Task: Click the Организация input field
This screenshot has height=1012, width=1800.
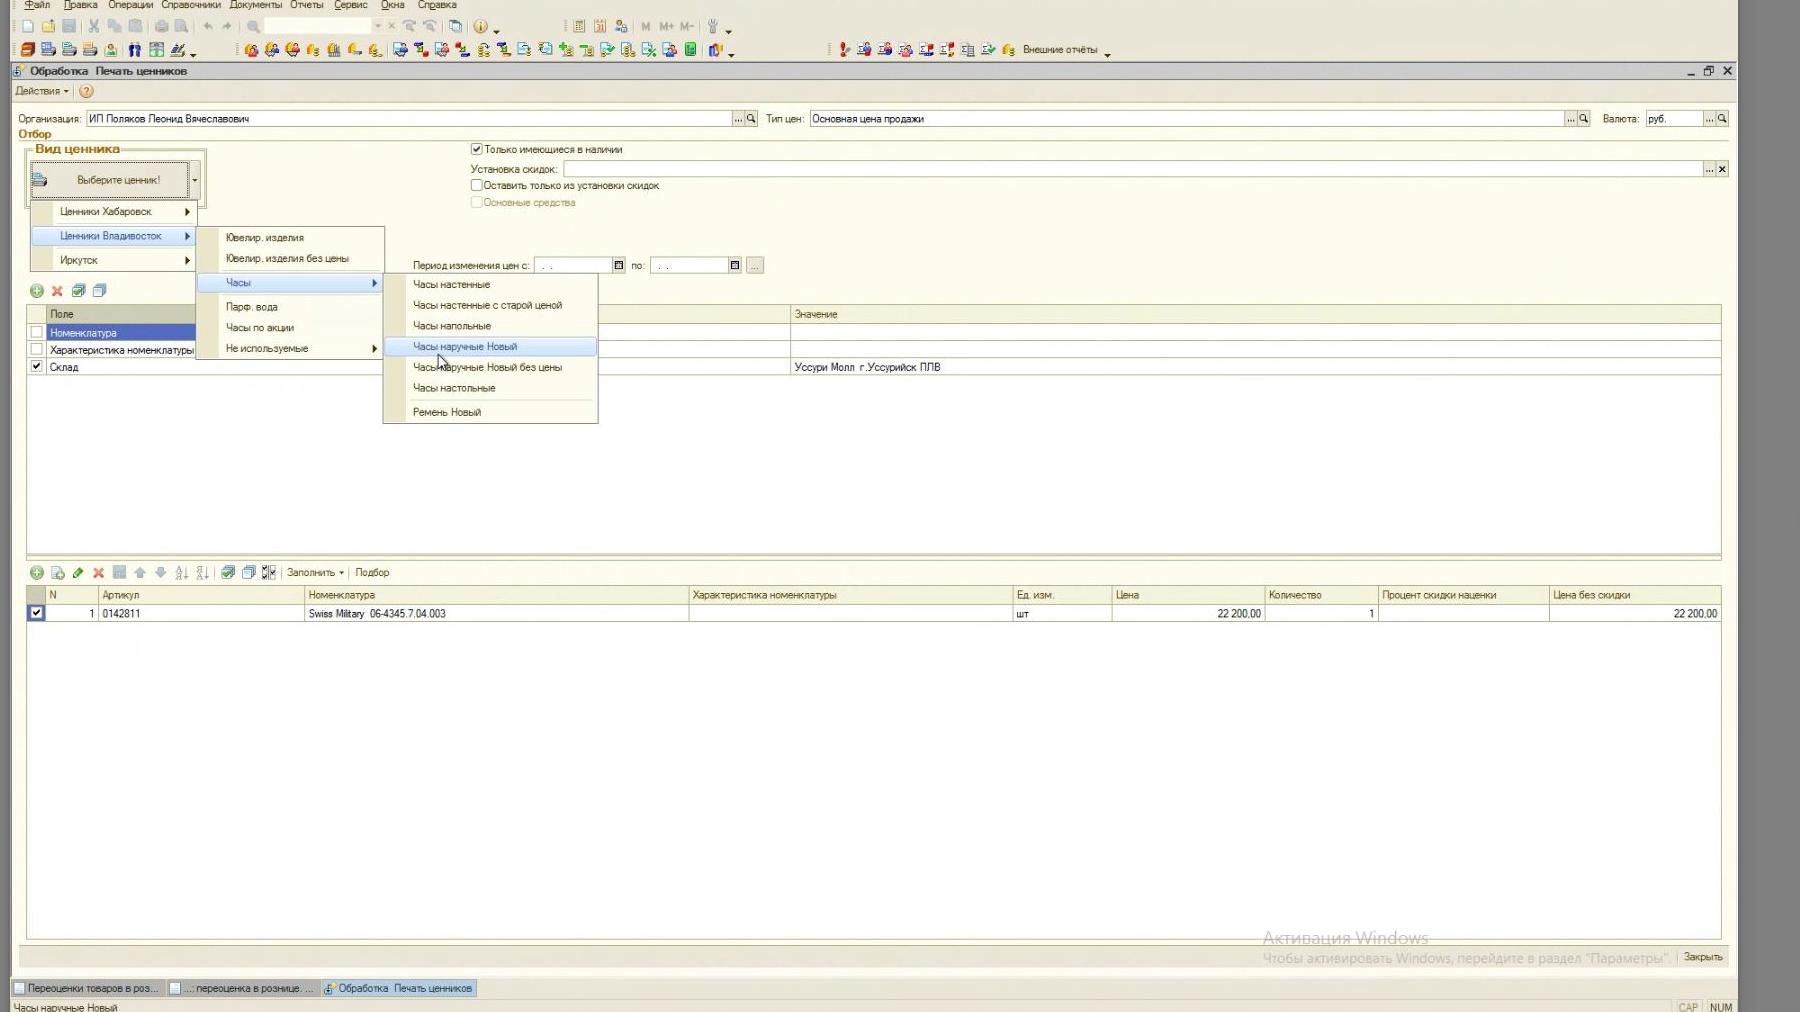Action: (x=409, y=119)
